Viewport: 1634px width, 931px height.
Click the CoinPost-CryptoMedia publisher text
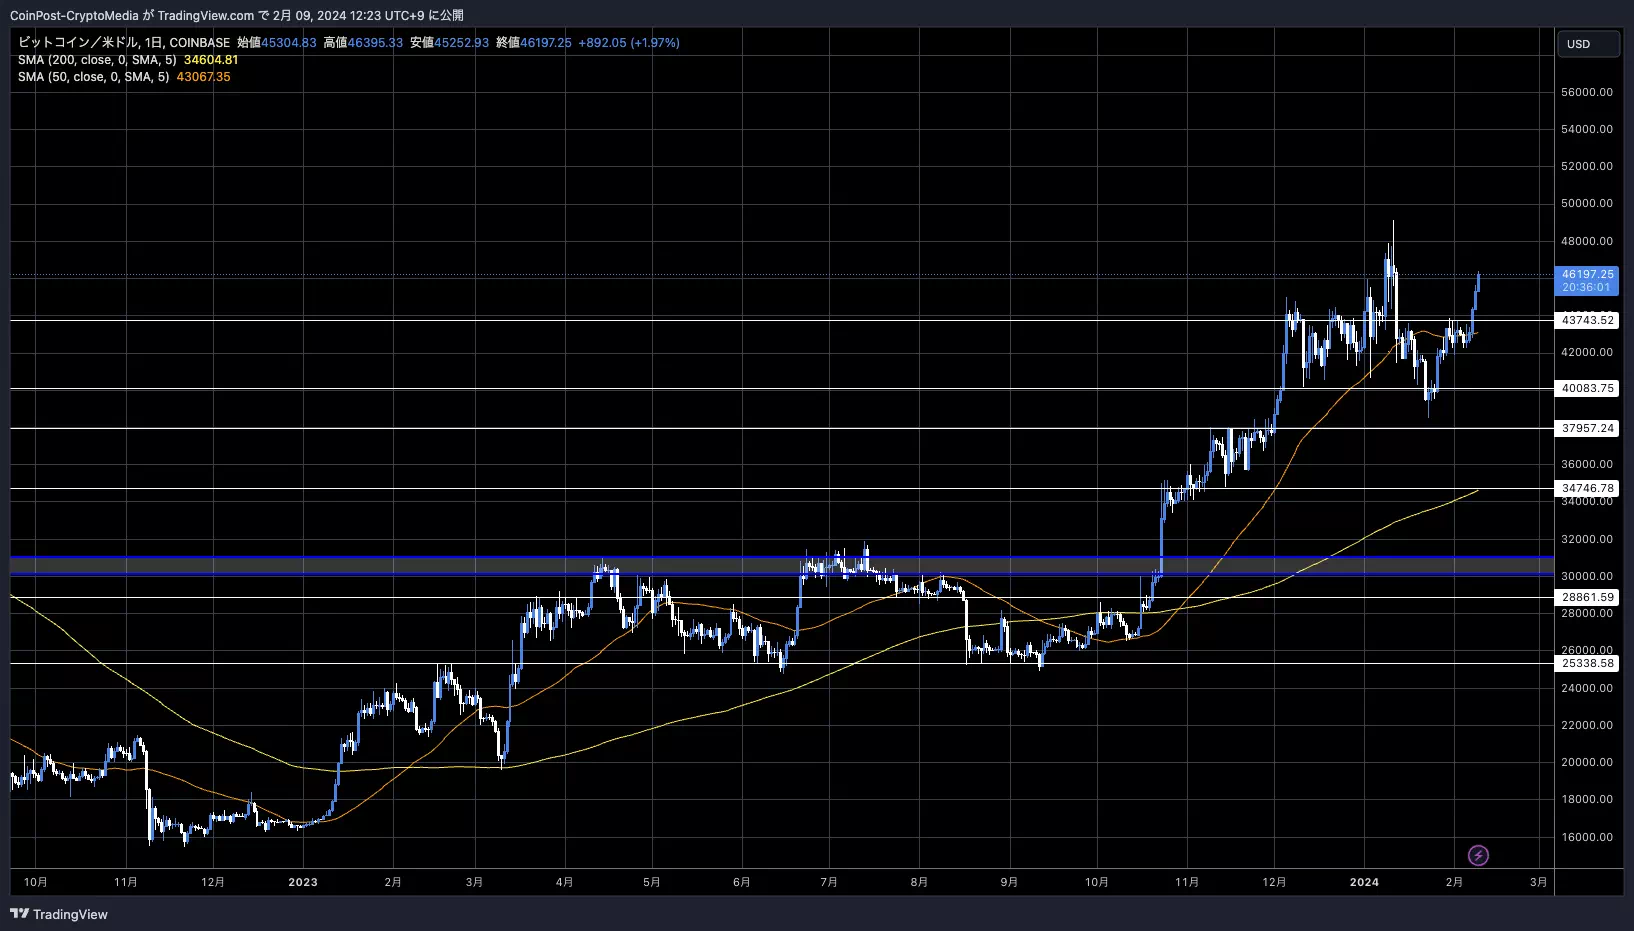[74, 15]
